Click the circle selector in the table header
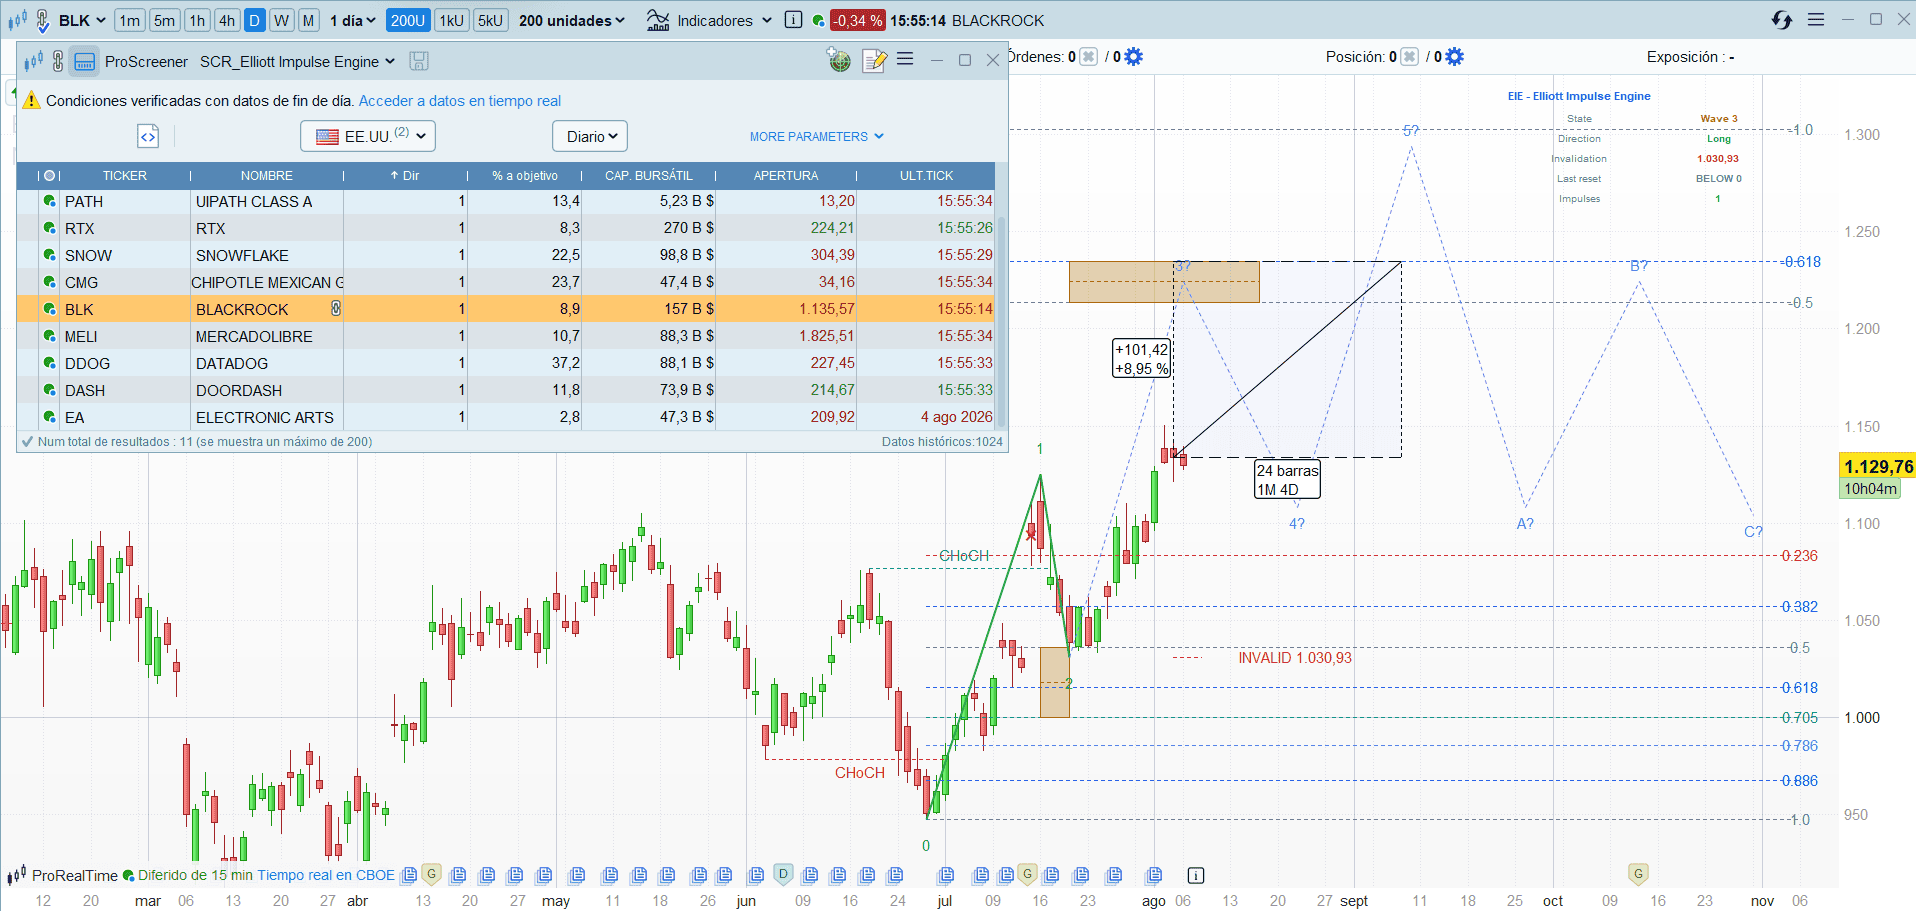The height and width of the screenshot is (911, 1916). pos(49,175)
